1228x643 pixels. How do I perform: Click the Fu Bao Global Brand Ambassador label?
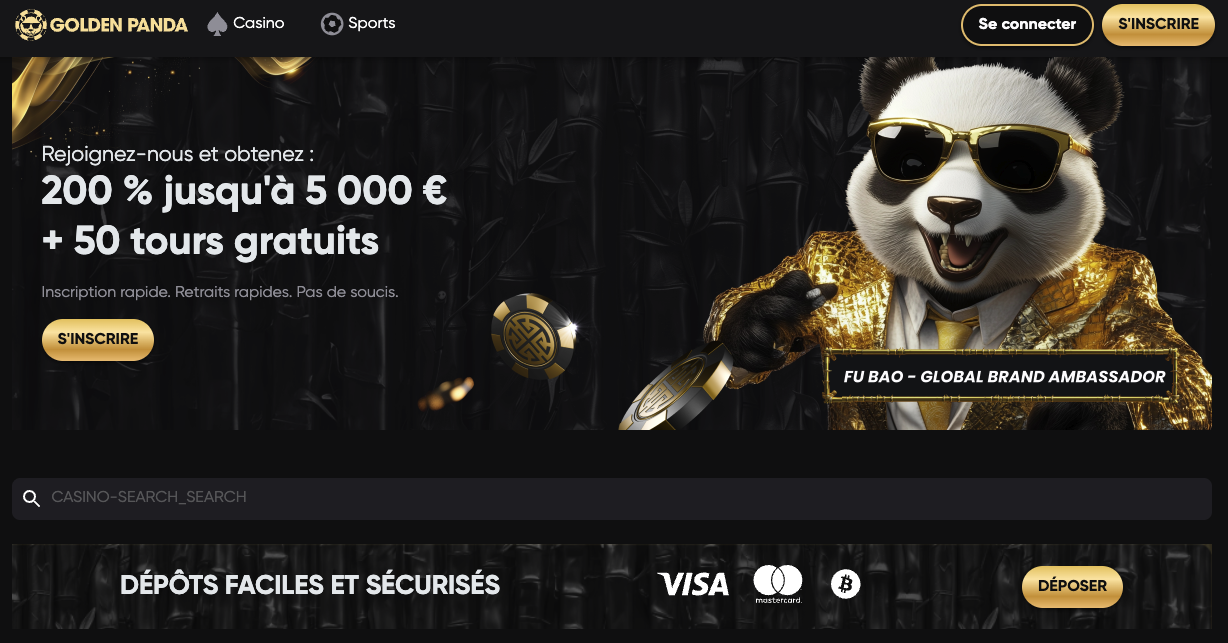[1004, 377]
